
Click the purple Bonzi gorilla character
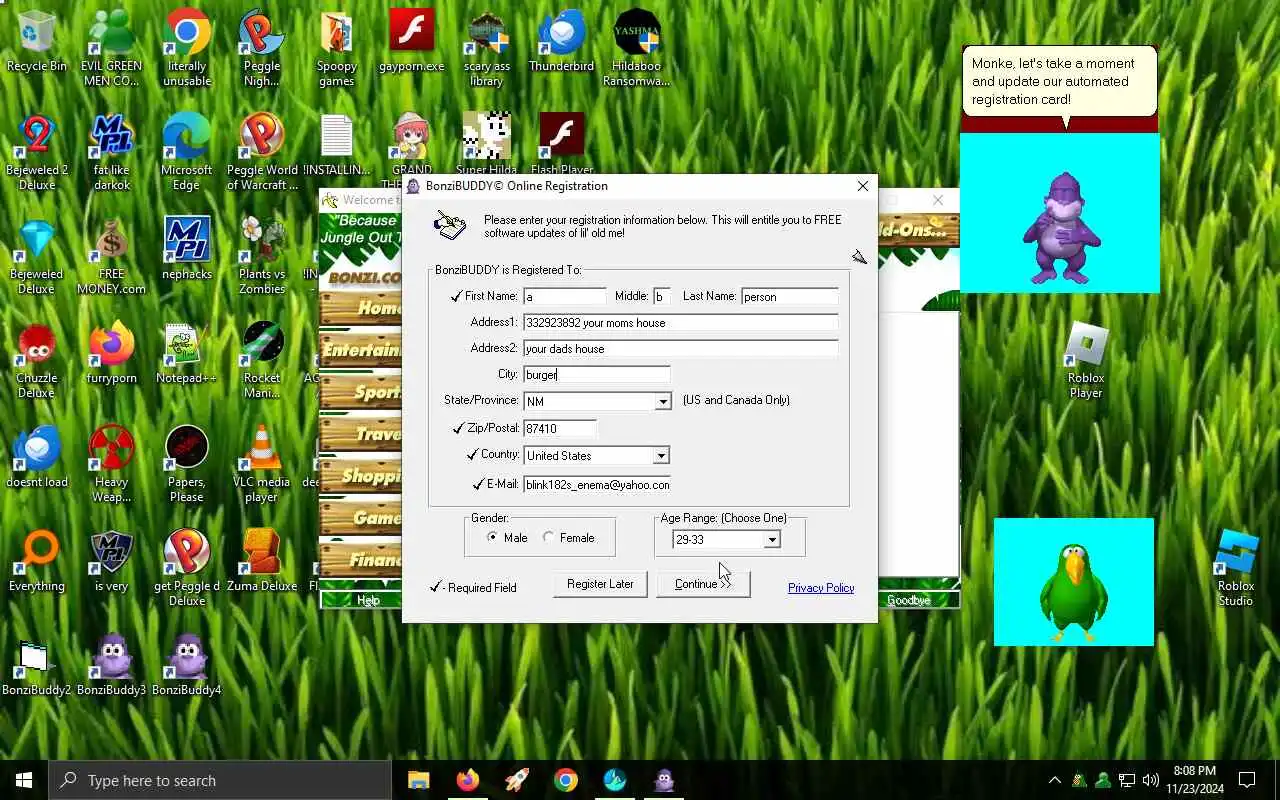pyautogui.click(x=1062, y=228)
